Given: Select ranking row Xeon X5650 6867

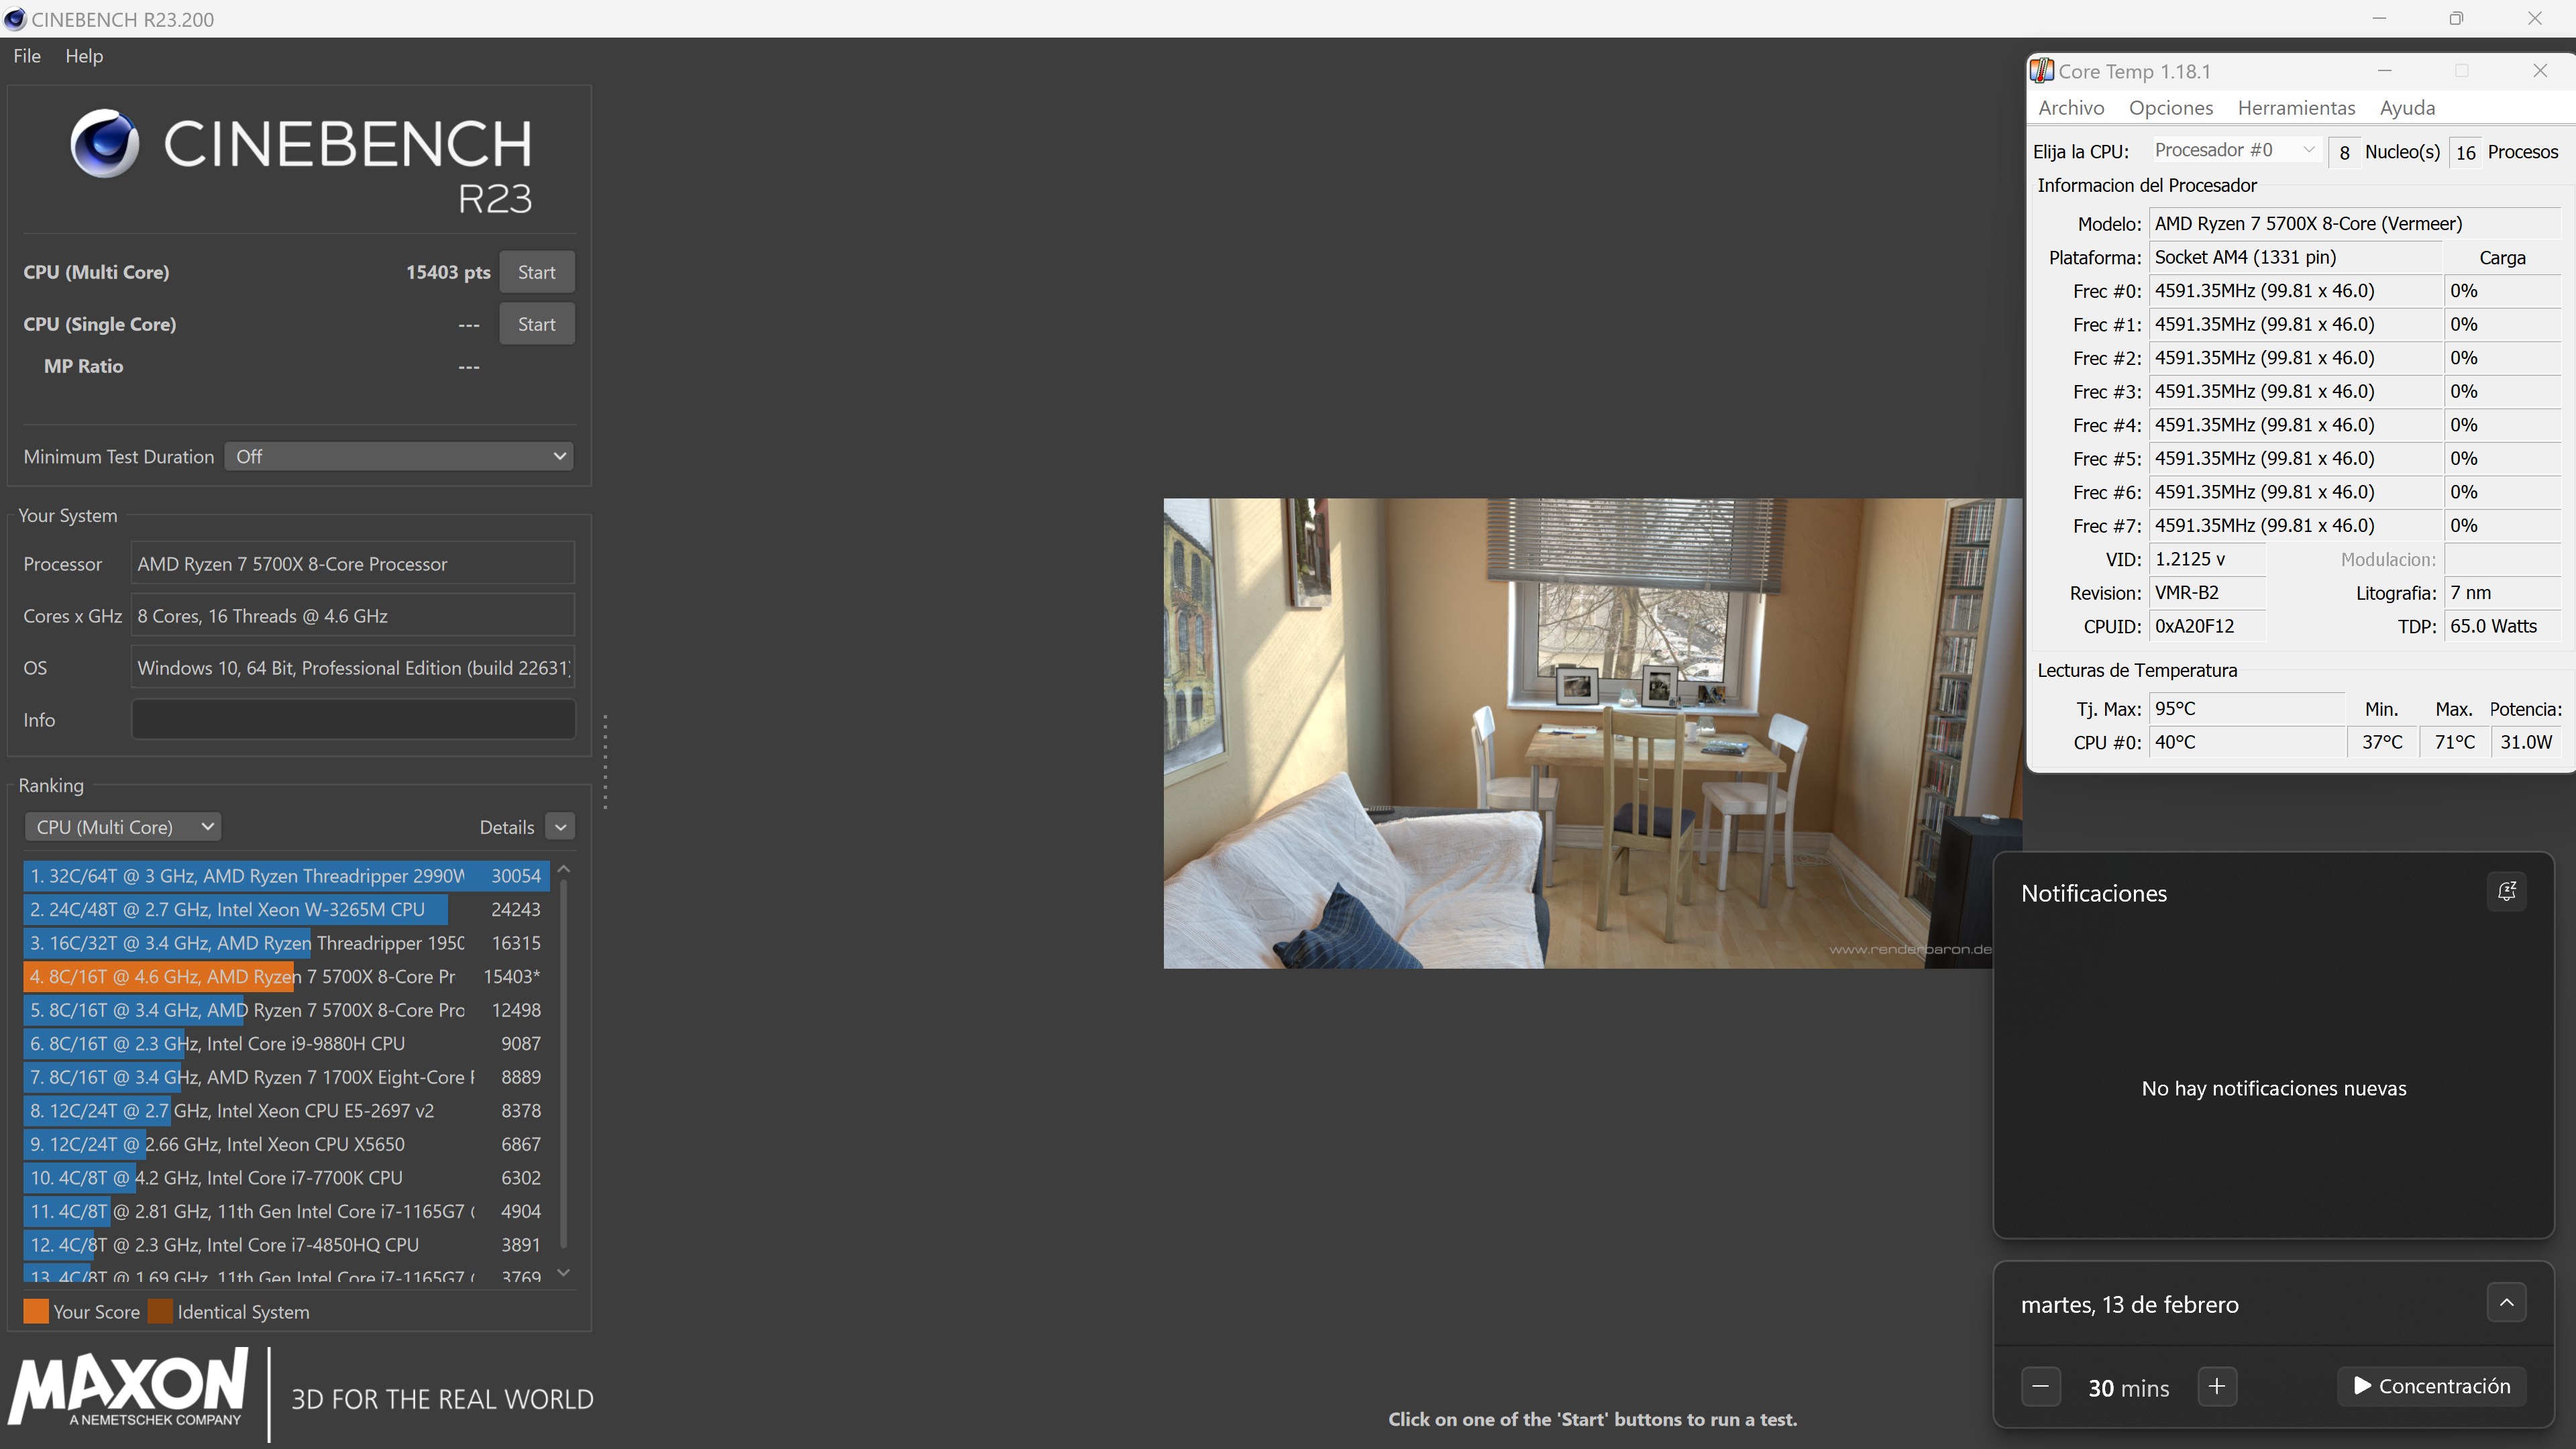Looking at the screenshot, I should tap(286, 1145).
